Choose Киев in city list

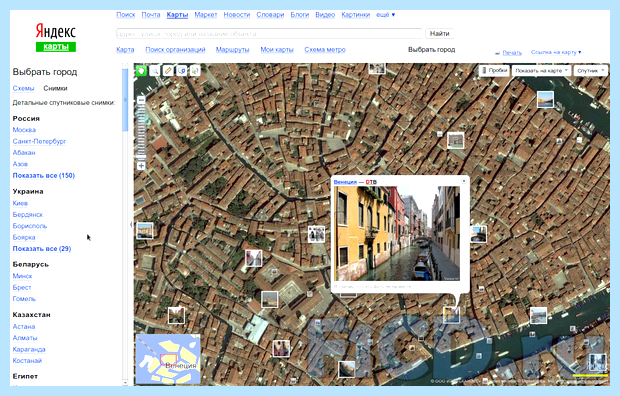click(x=20, y=203)
